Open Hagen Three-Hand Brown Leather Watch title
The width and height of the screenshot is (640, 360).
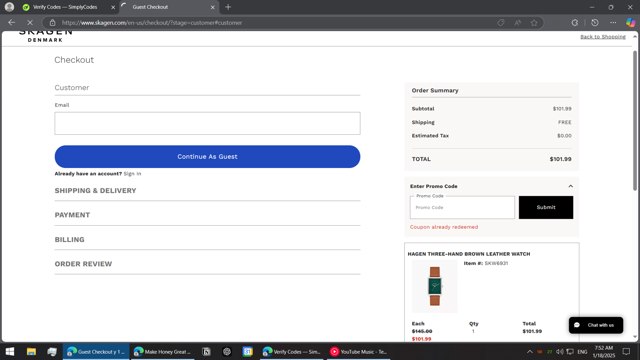click(x=469, y=254)
